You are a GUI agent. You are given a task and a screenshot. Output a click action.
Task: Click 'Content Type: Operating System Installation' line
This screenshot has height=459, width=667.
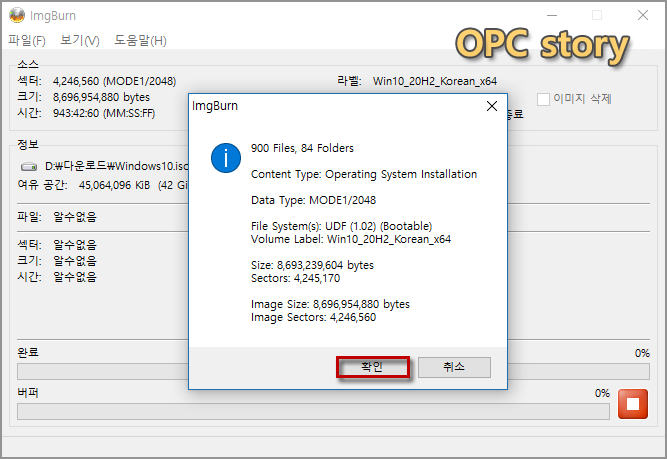coord(364,174)
